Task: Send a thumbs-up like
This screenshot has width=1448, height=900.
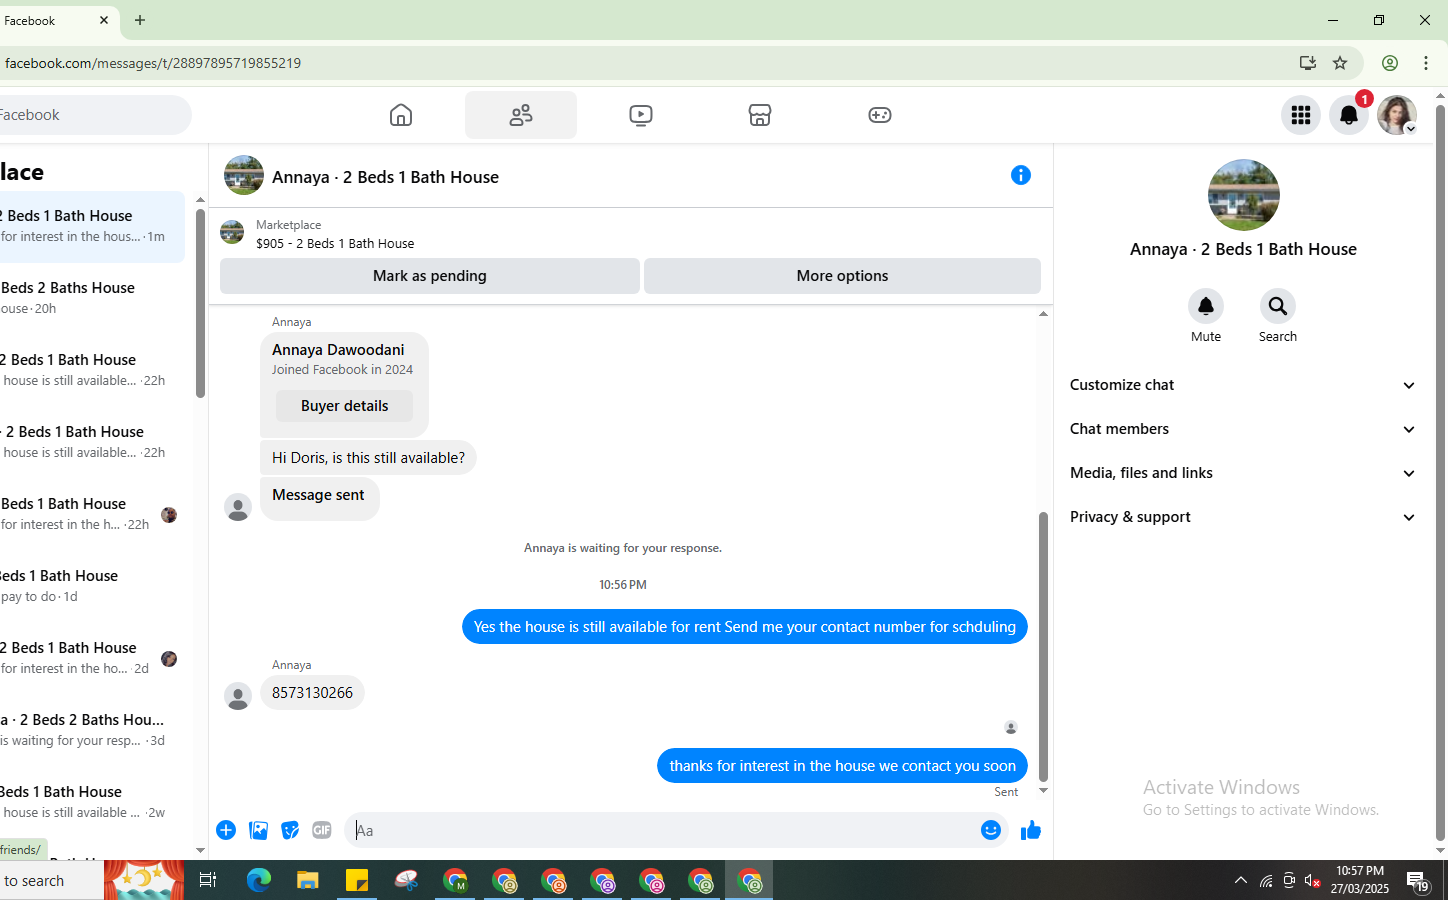Action: [x=1031, y=830]
